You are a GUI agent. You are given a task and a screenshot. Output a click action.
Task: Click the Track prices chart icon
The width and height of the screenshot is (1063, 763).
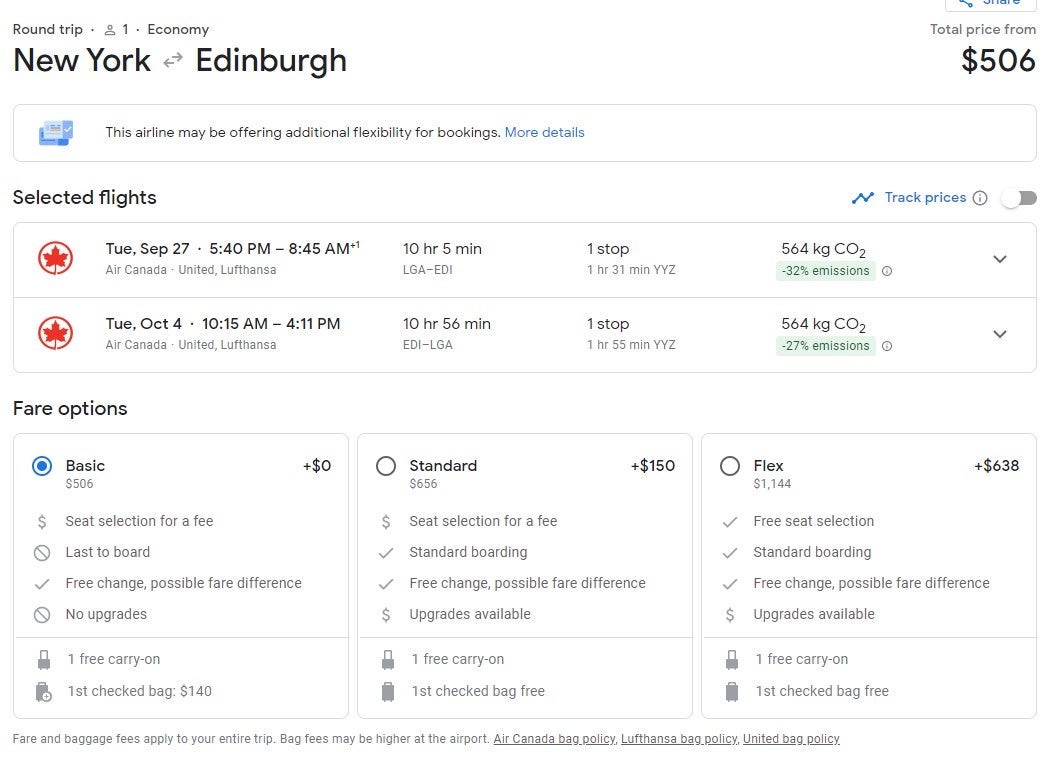coord(863,198)
